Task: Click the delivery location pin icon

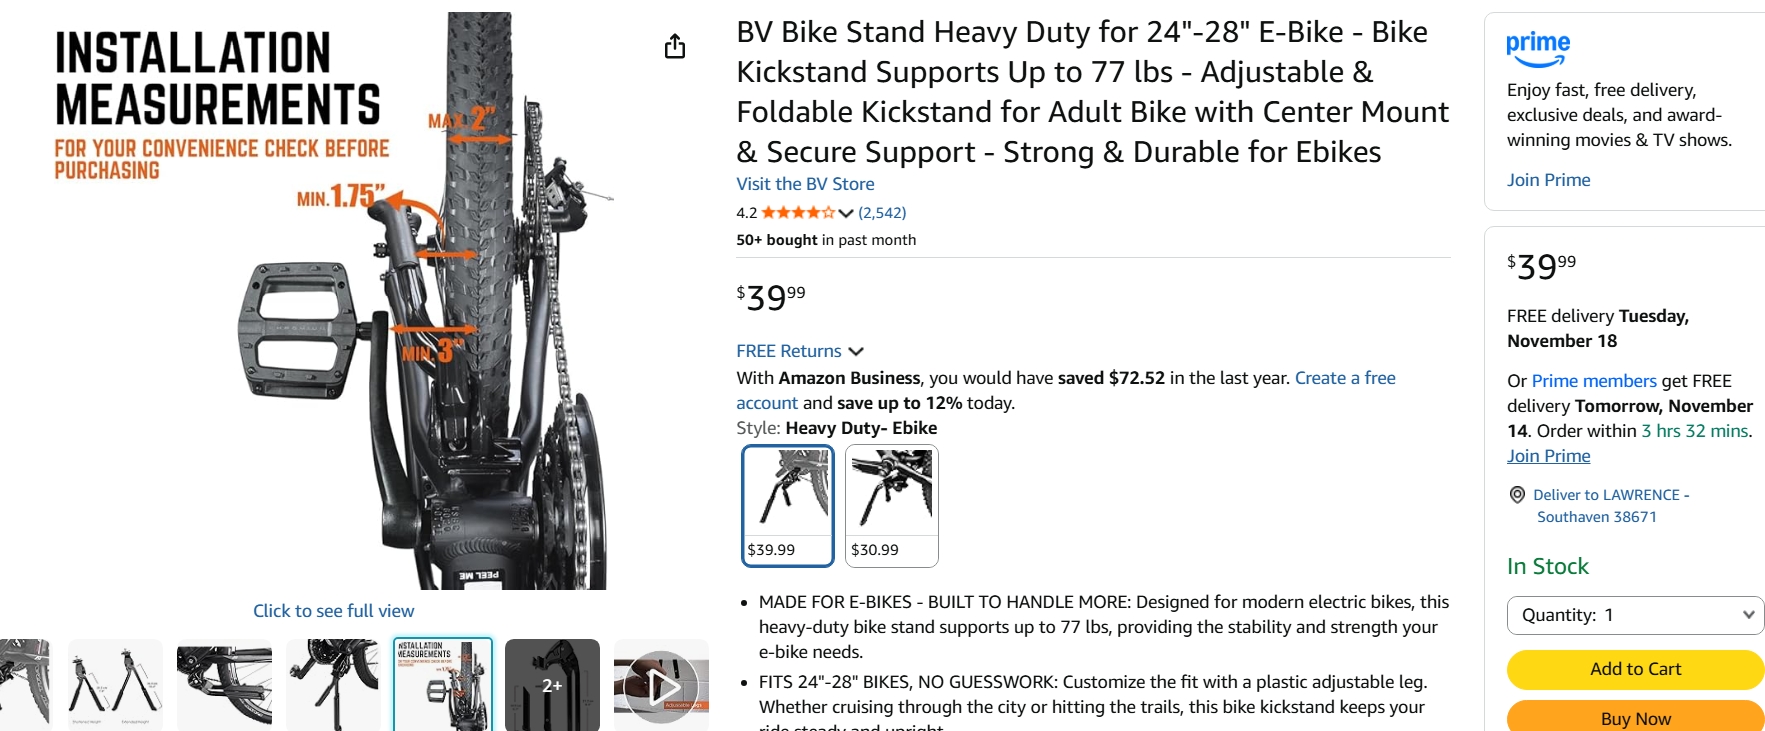Action: pos(1516,494)
